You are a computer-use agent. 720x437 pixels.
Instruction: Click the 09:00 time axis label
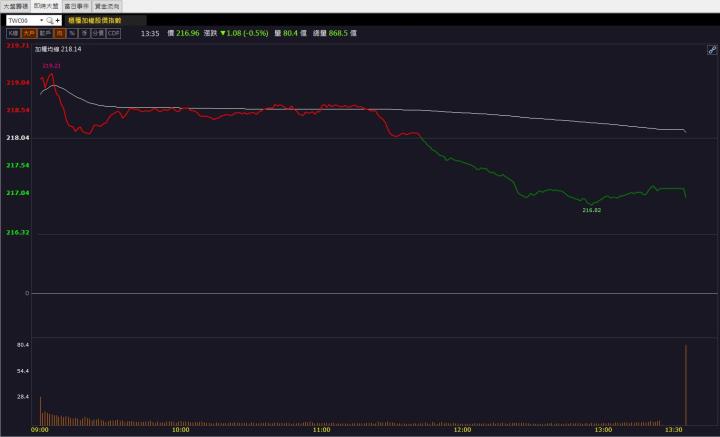coord(40,430)
